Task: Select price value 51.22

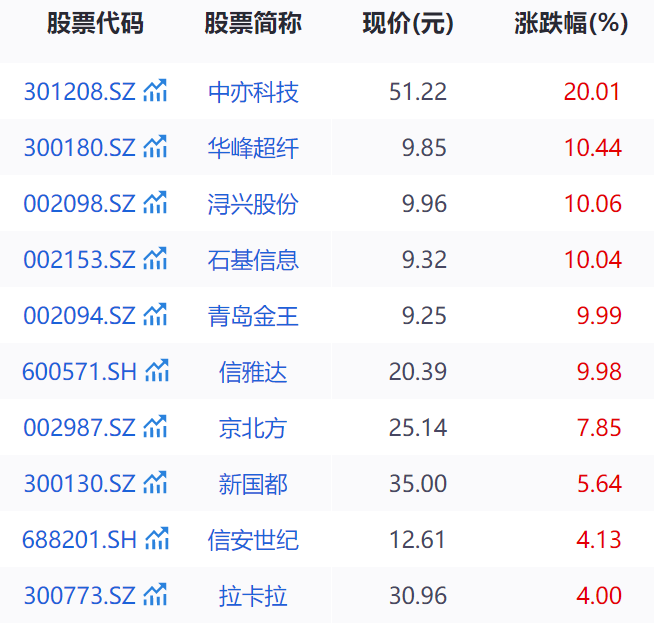Action: [x=418, y=92]
